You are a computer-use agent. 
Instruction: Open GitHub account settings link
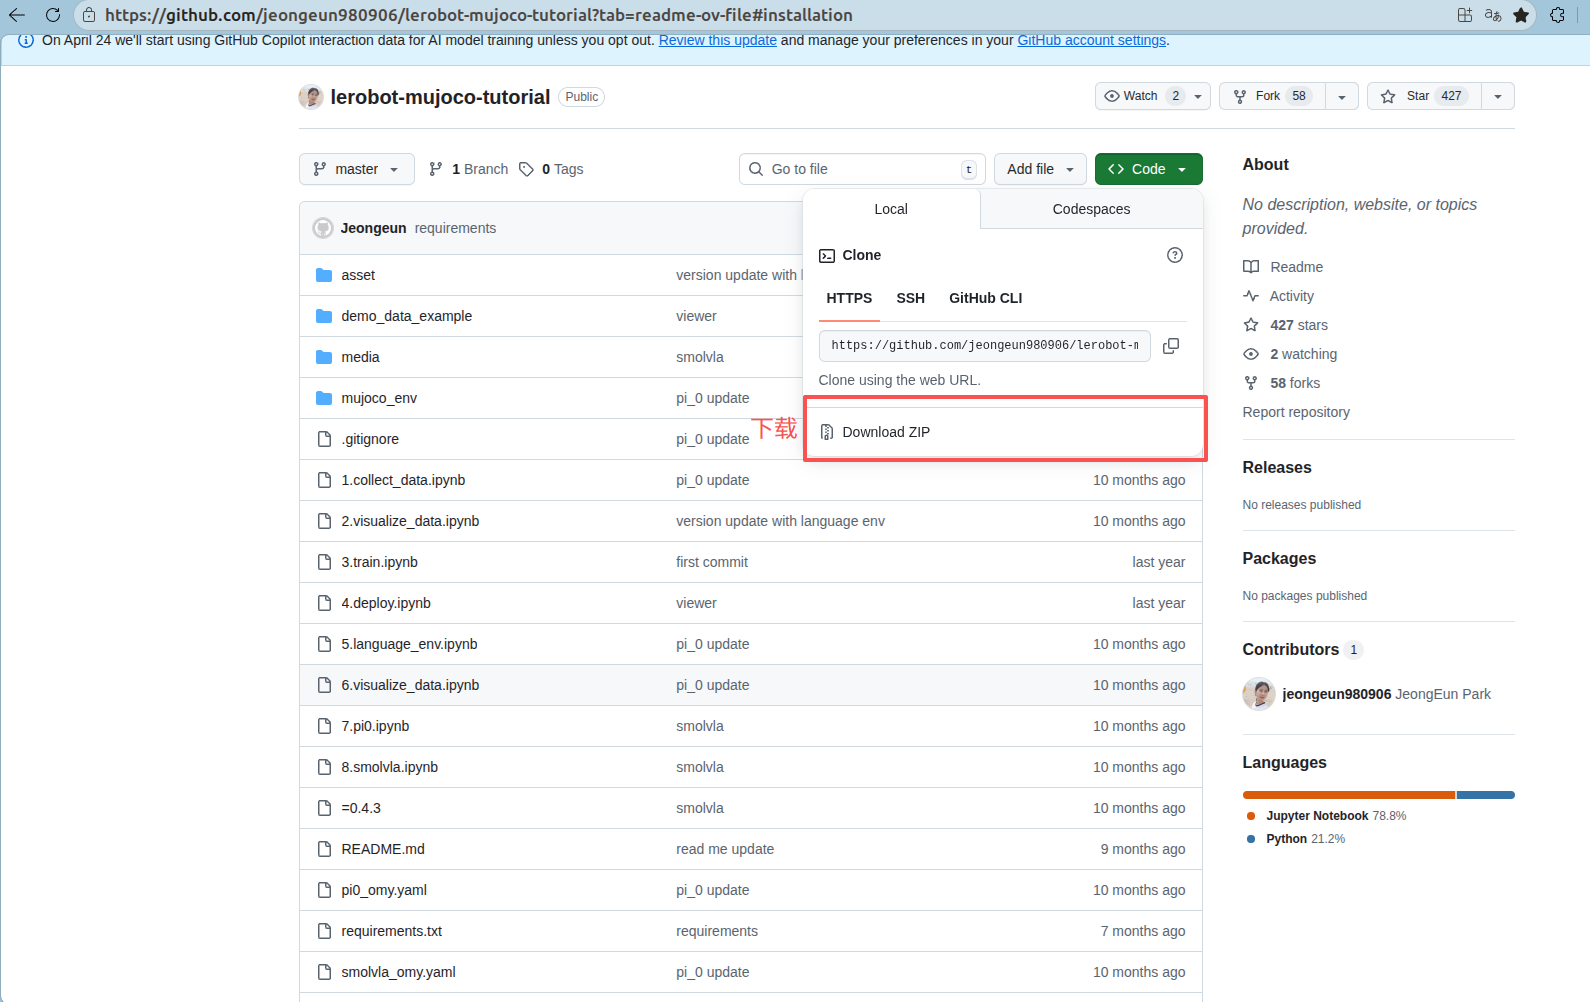click(1091, 40)
